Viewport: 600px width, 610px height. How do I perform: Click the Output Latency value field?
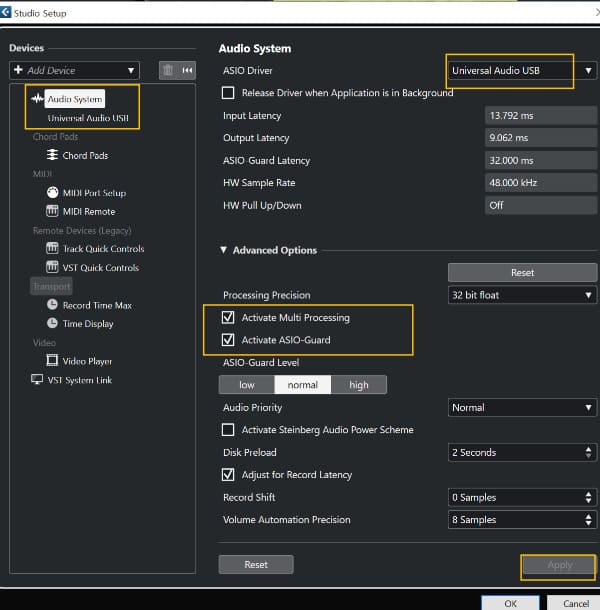pyautogui.click(x=541, y=138)
